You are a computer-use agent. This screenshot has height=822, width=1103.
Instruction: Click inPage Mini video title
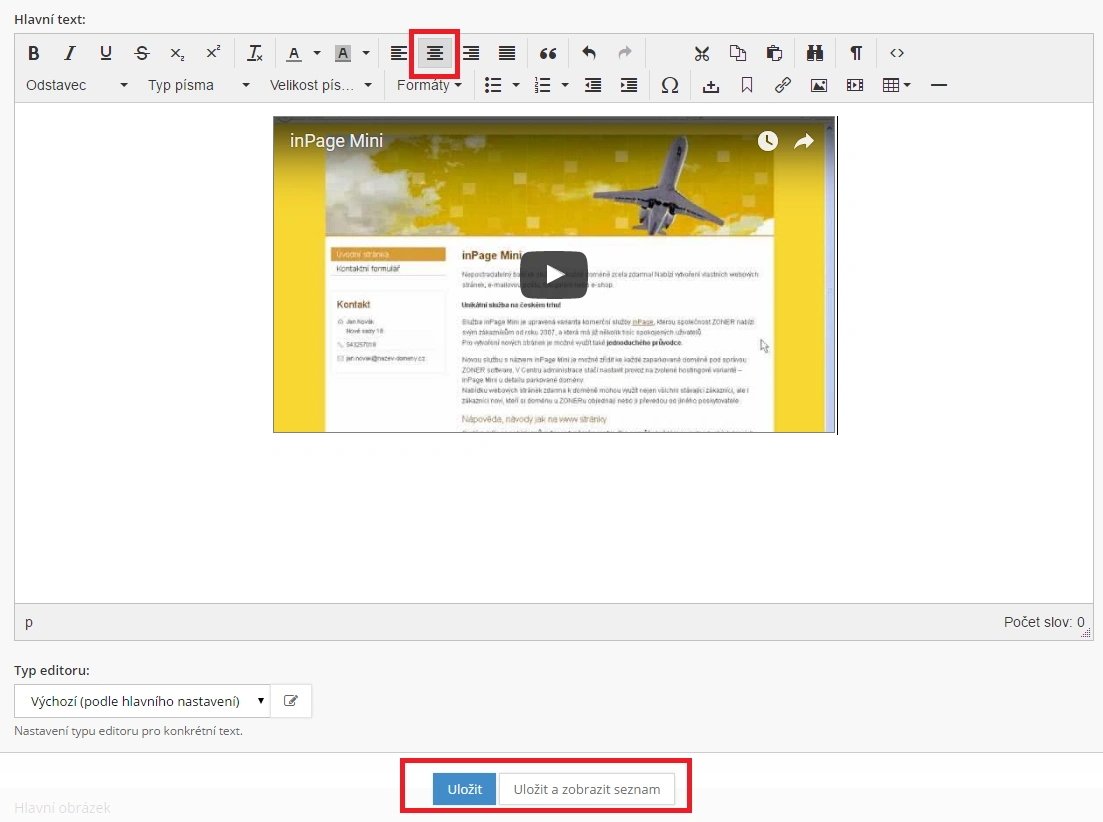pos(336,141)
